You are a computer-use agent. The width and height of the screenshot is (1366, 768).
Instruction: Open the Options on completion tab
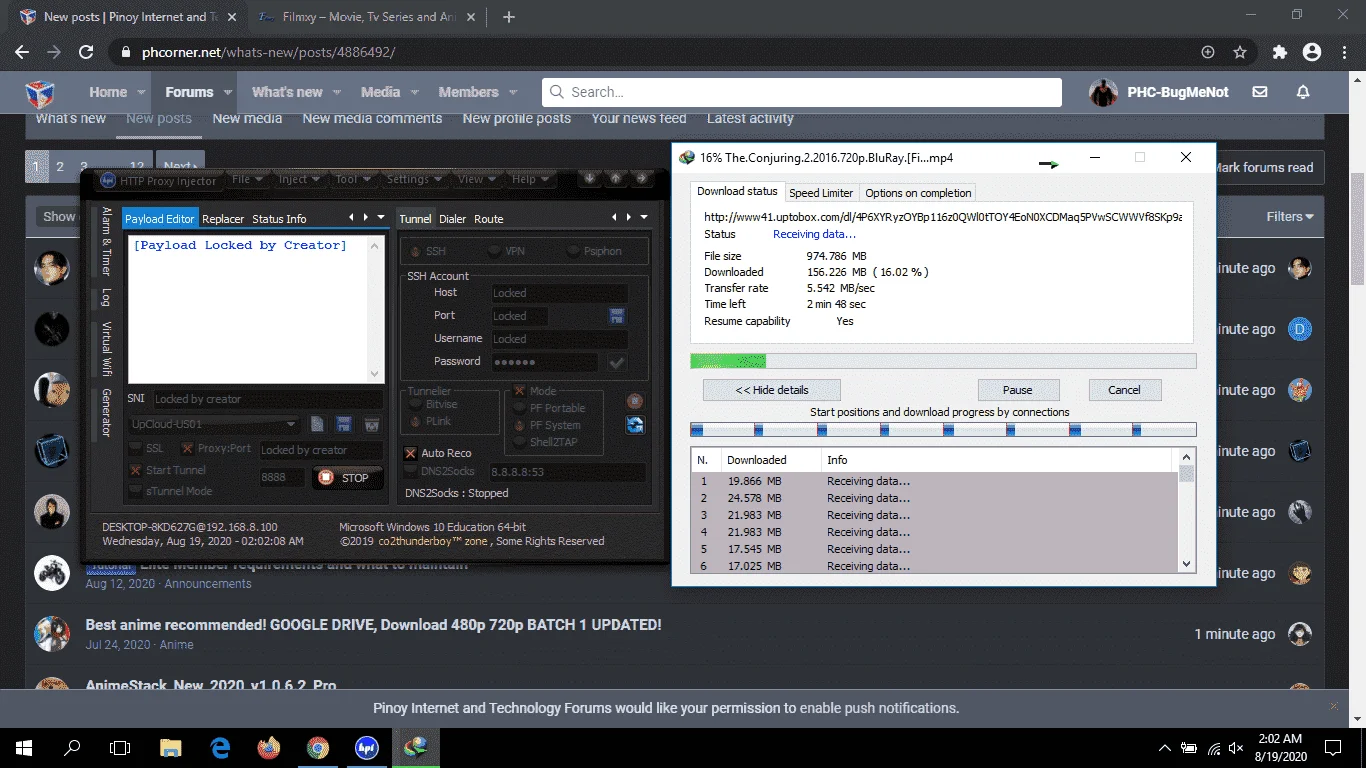(x=918, y=193)
